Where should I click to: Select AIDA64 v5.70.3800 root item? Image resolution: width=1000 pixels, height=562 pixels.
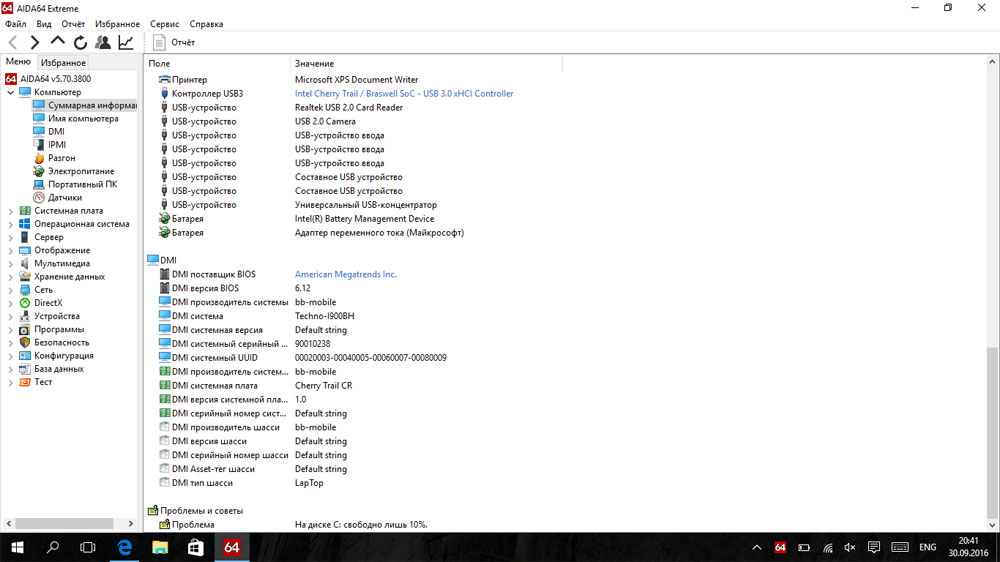pyautogui.click(x=48, y=79)
